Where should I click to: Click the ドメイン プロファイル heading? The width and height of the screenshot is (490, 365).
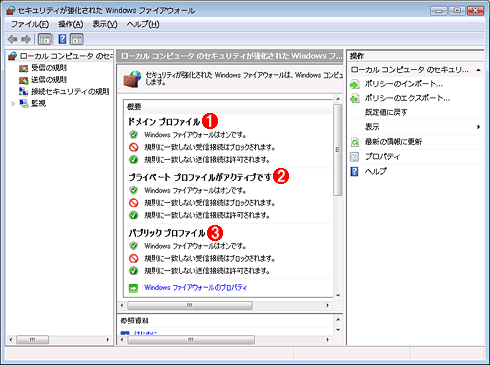[164, 122]
